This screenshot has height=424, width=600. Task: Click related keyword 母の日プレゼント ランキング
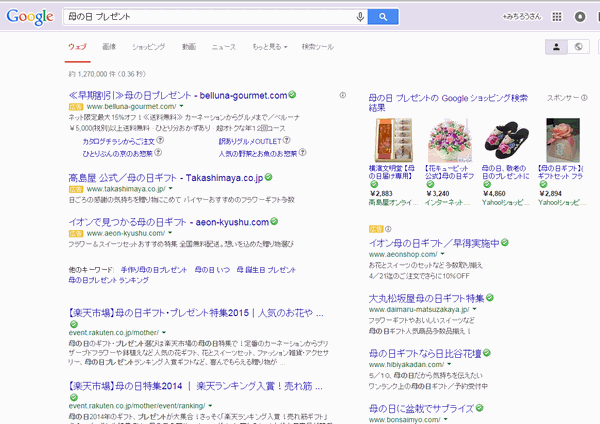pyautogui.click(x=109, y=280)
